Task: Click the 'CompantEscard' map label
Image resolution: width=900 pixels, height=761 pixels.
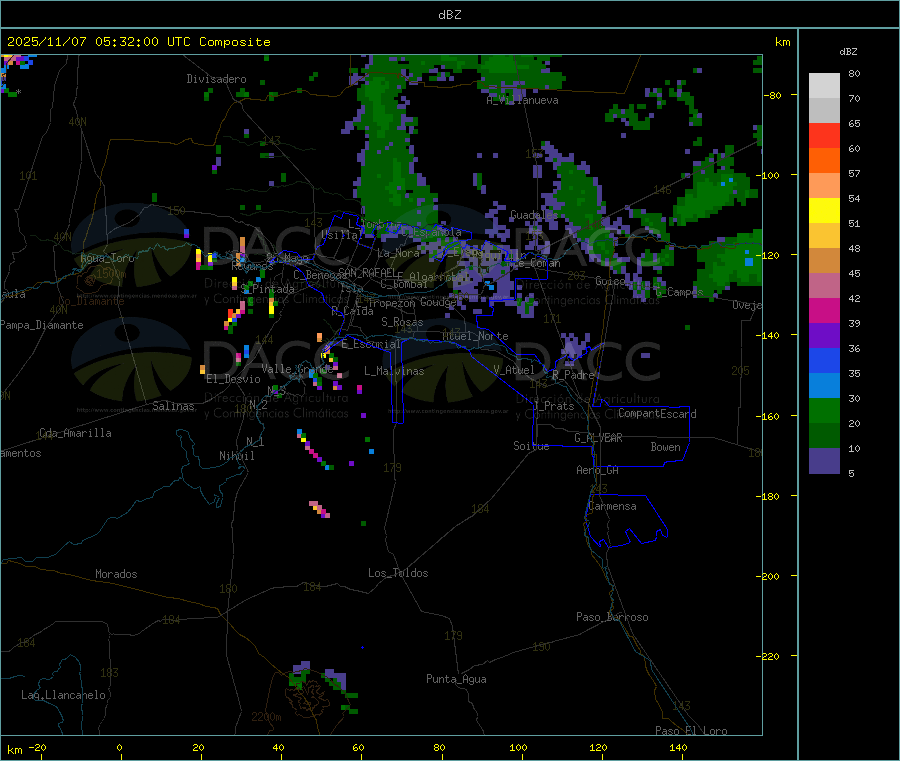Action: [657, 414]
